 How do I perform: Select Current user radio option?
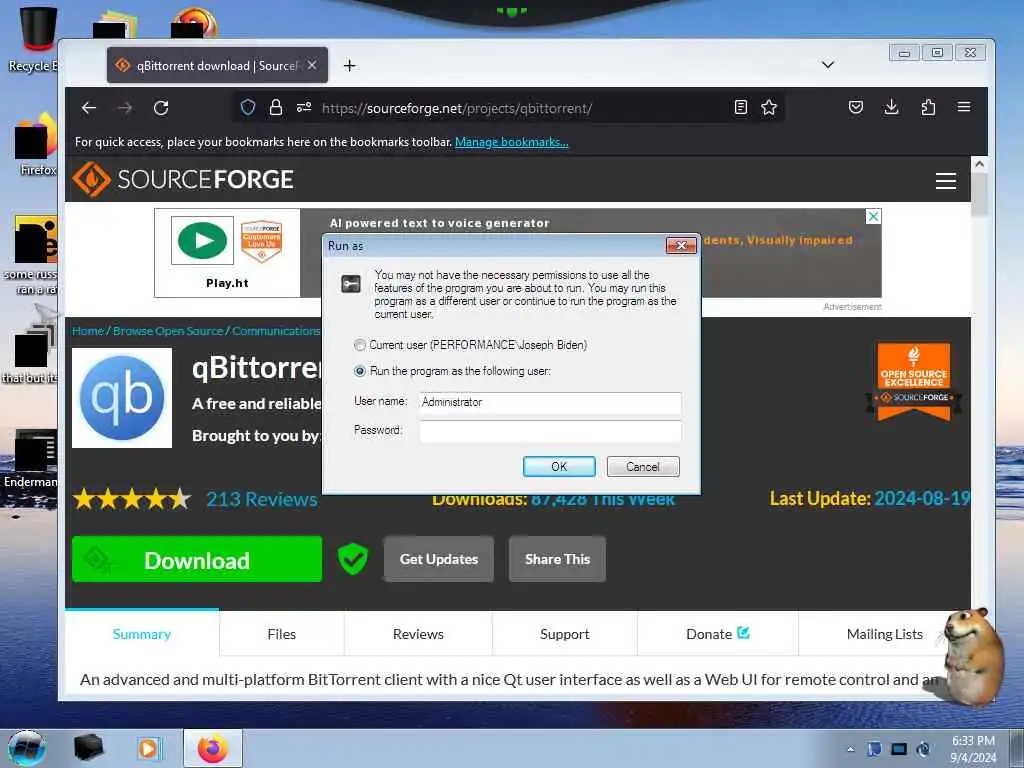[x=359, y=345]
